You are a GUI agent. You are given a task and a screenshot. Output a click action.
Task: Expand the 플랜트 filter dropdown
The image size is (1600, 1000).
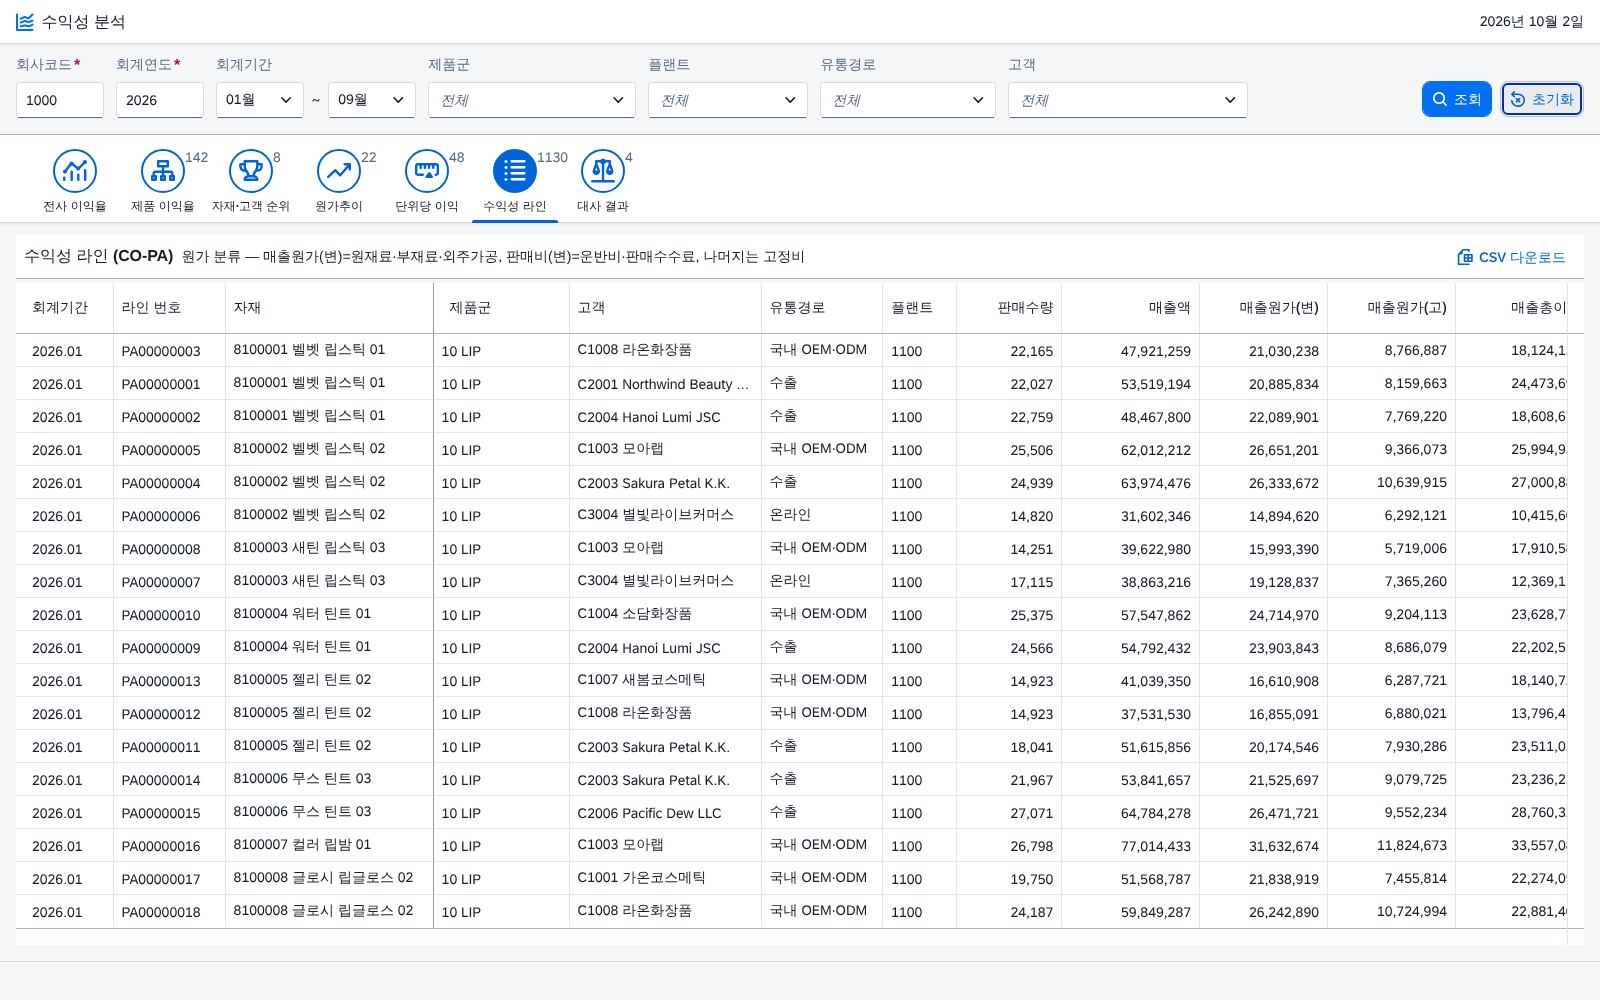tap(728, 100)
